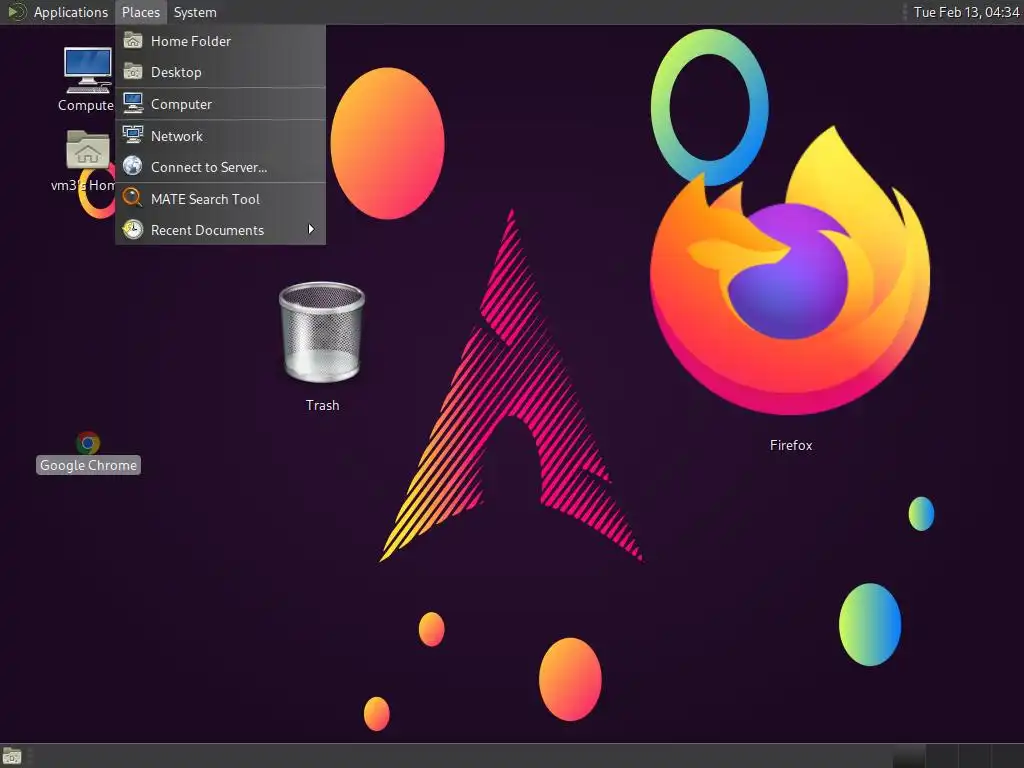
Task: Click the workspace switcher in bottom panel
Action: [x=957, y=756]
